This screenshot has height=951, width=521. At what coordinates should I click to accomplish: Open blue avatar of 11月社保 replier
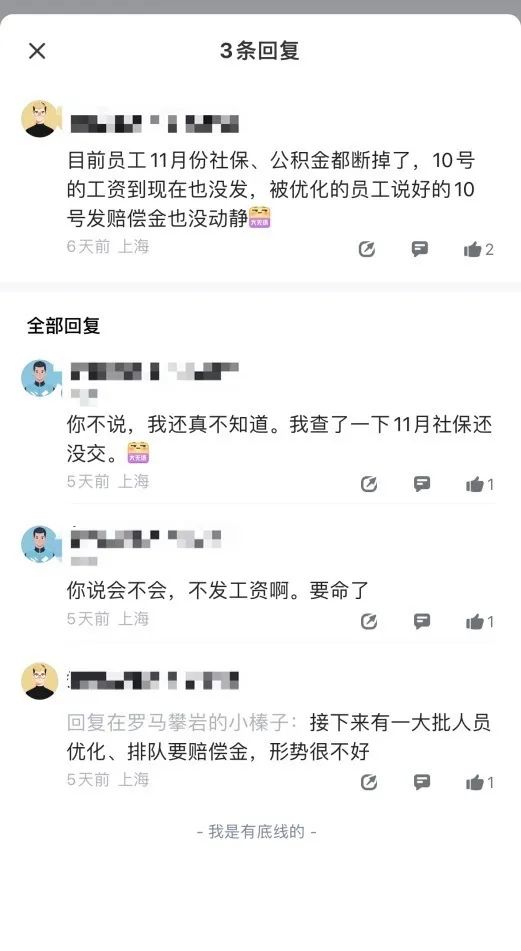coord(40,378)
